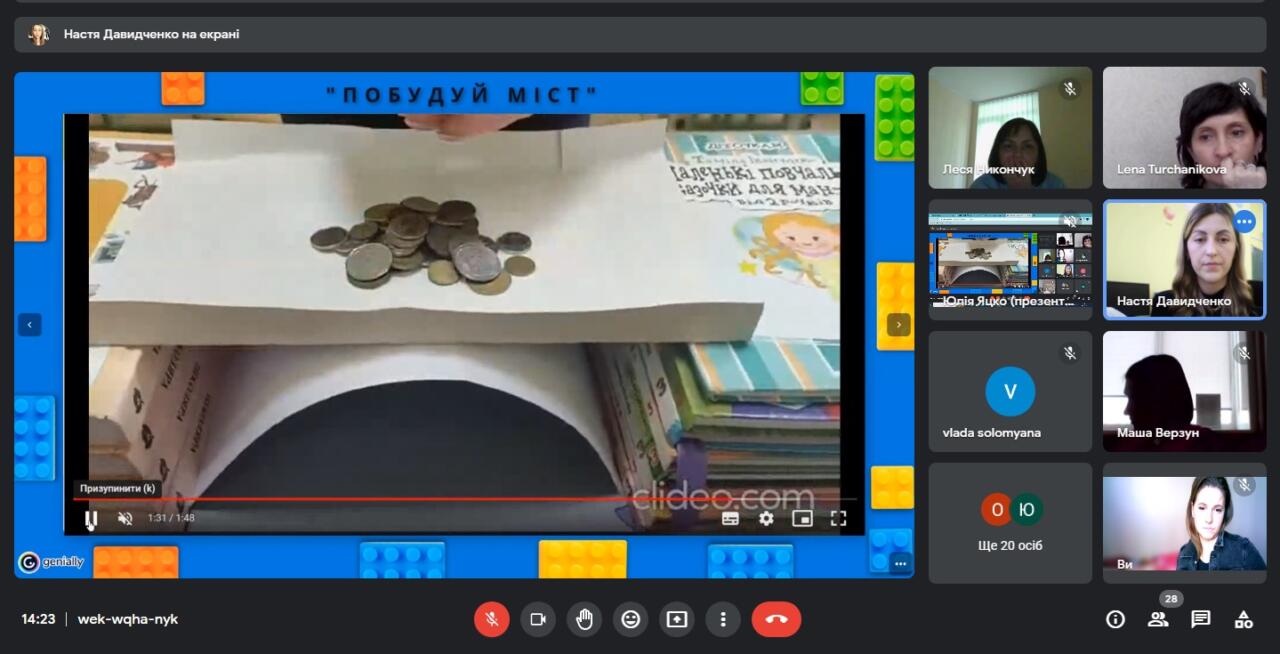Toggle subtitles on the video player
This screenshot has width=1280, height=654.
tap(730, 518)
